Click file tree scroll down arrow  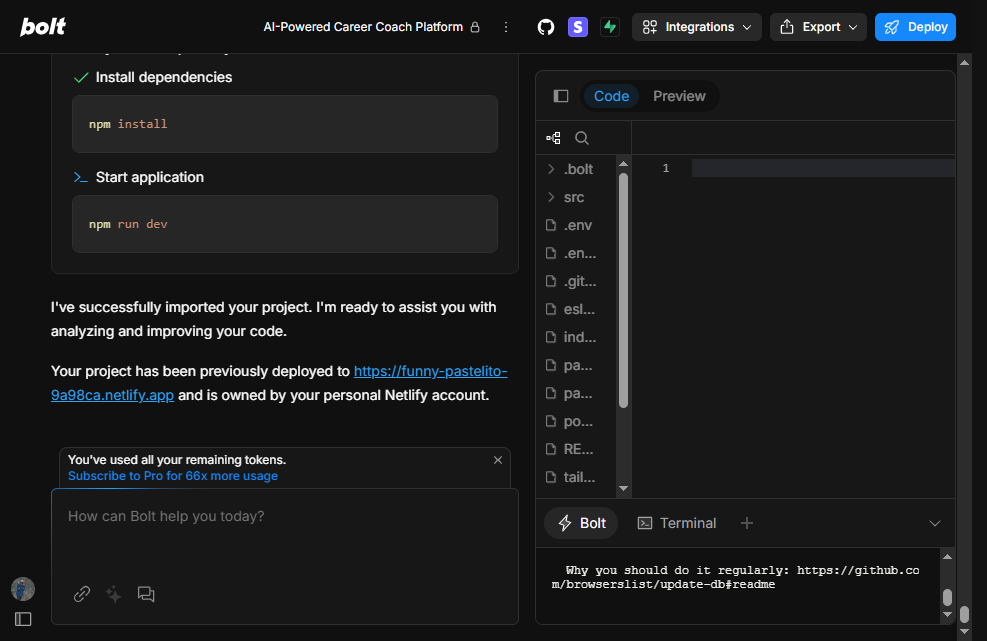623,489
